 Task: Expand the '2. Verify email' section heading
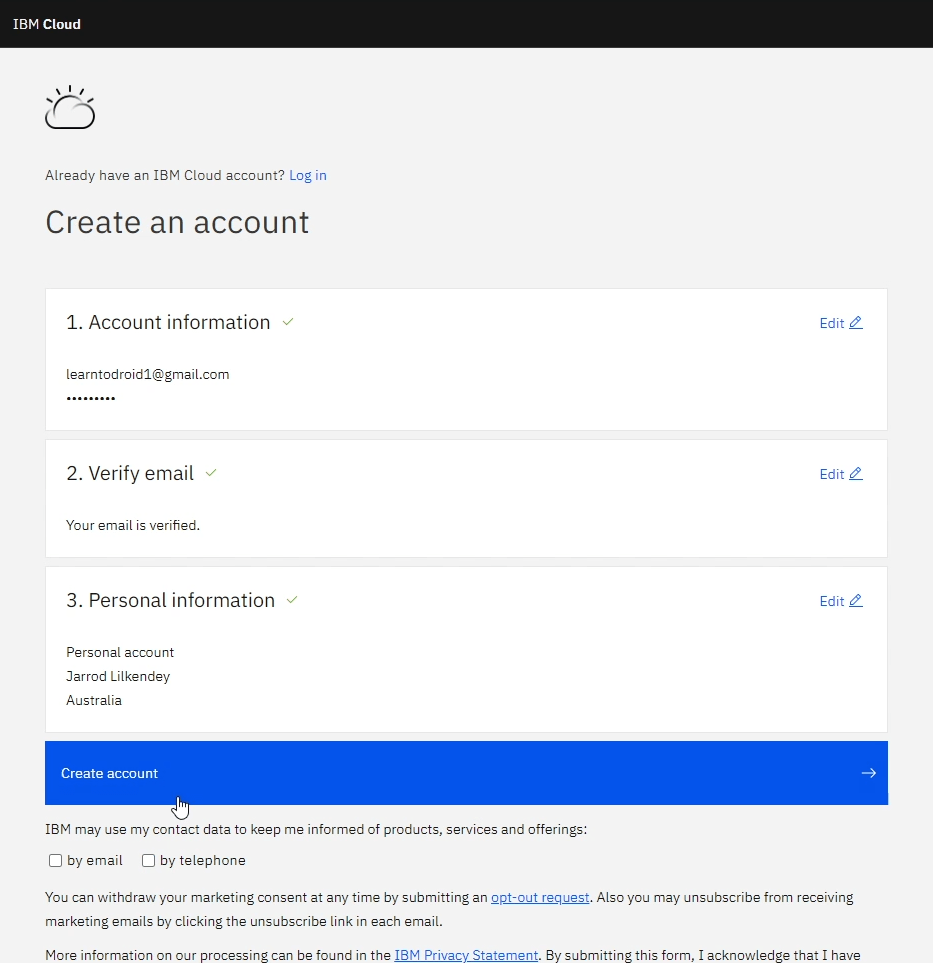click(x=130, y=474)
